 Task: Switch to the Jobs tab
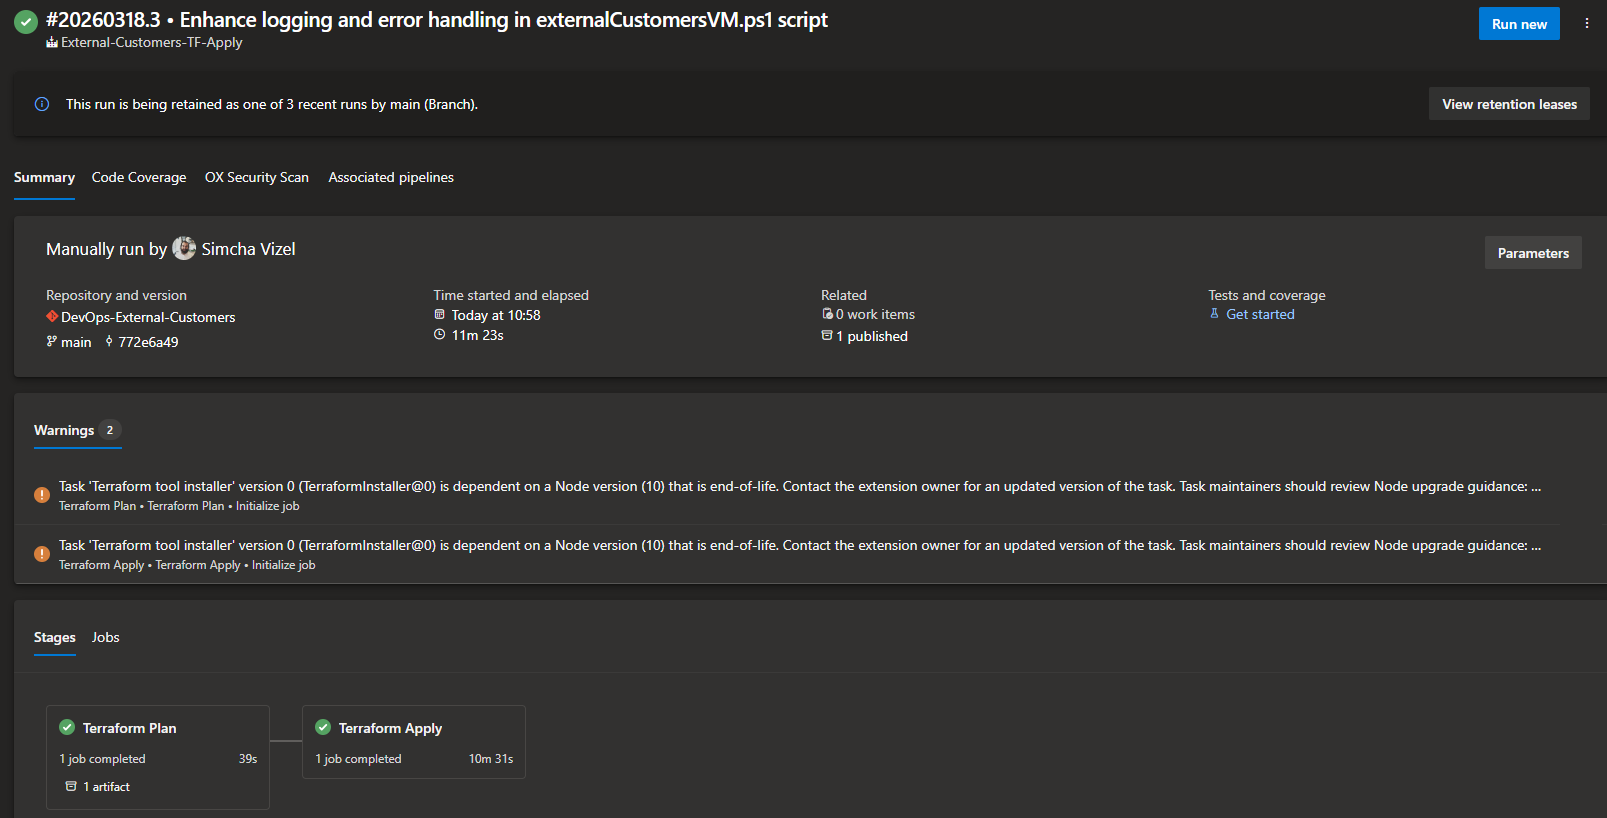(x=105, y=637)
